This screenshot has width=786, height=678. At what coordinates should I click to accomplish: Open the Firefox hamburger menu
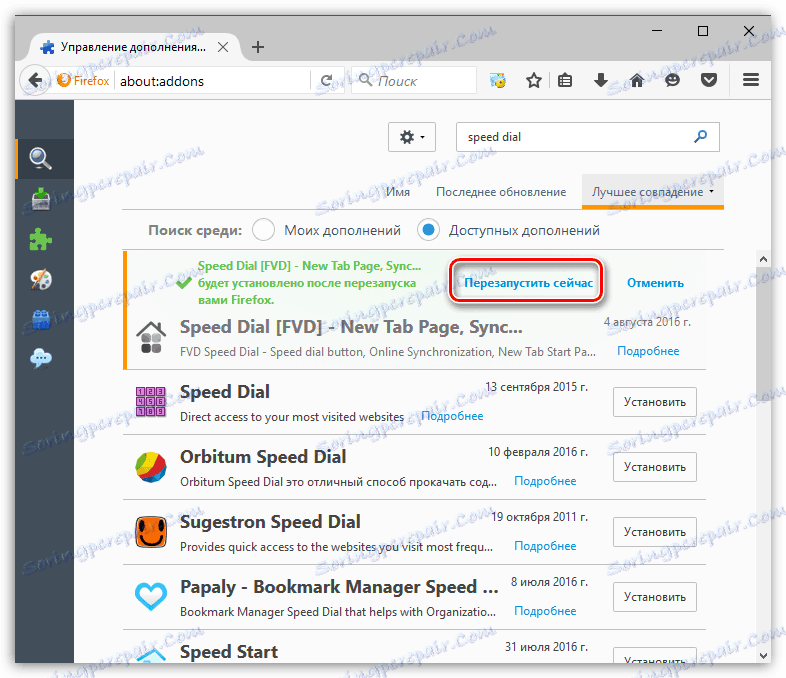(x=750, y=80)
